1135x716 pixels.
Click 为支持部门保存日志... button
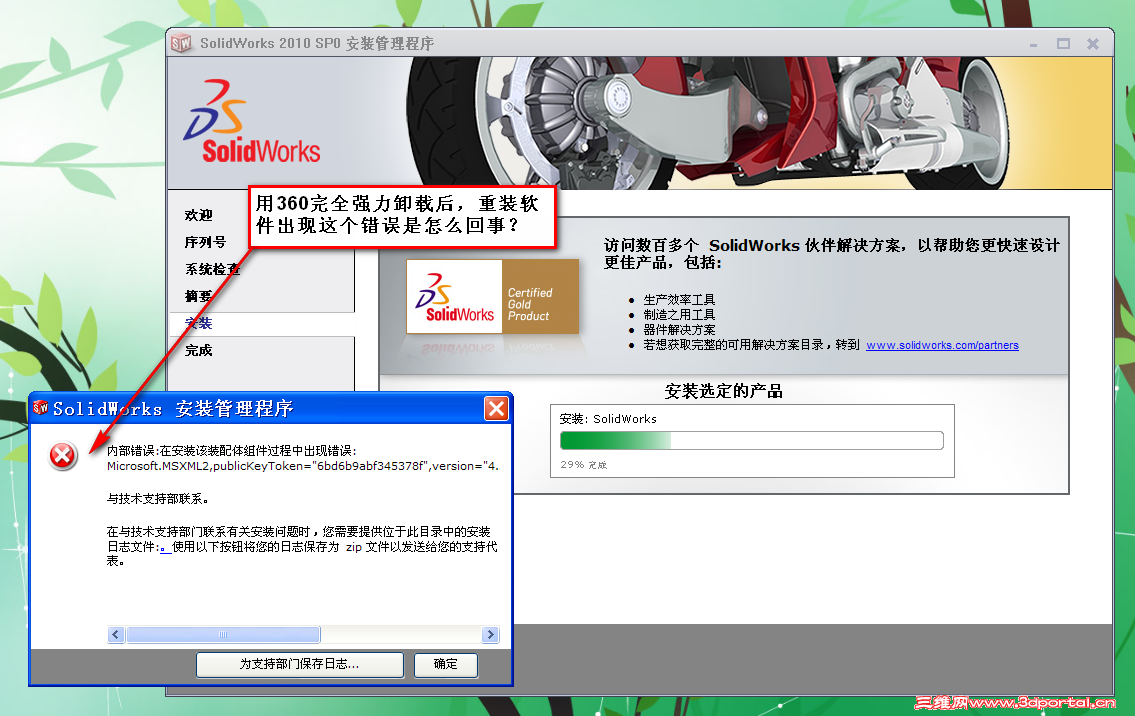click(x=300, y=665)
